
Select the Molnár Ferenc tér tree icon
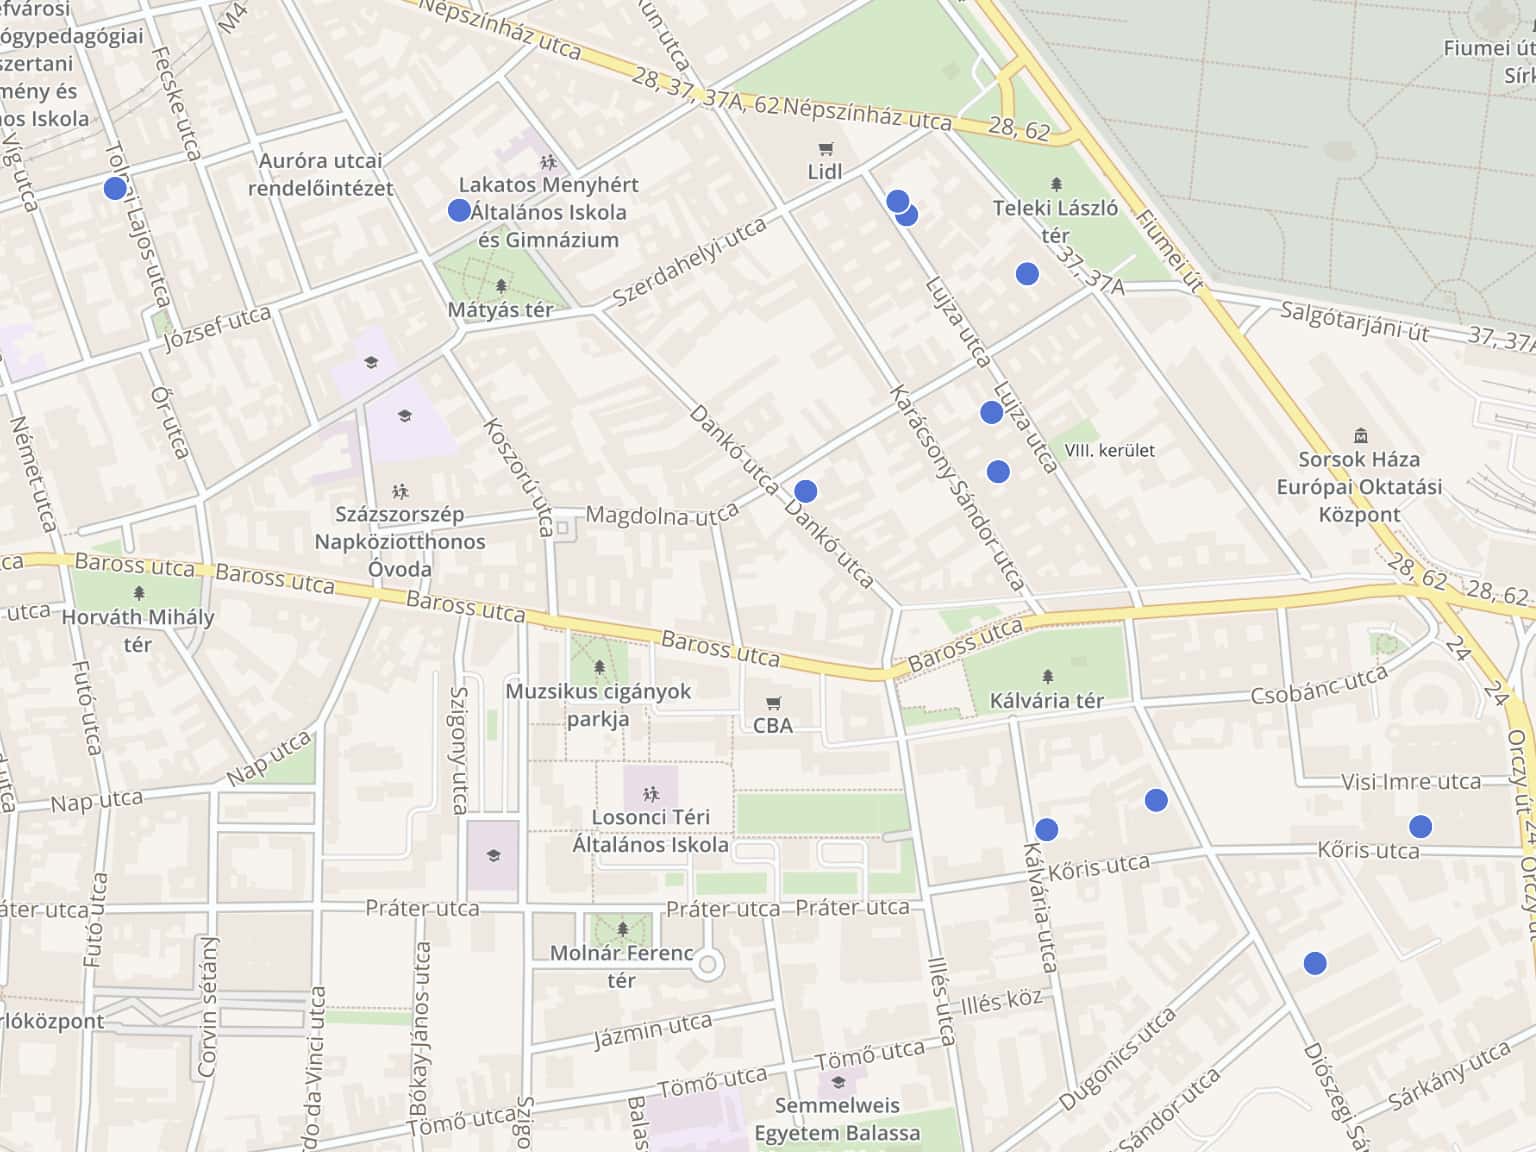click(622, 929)
